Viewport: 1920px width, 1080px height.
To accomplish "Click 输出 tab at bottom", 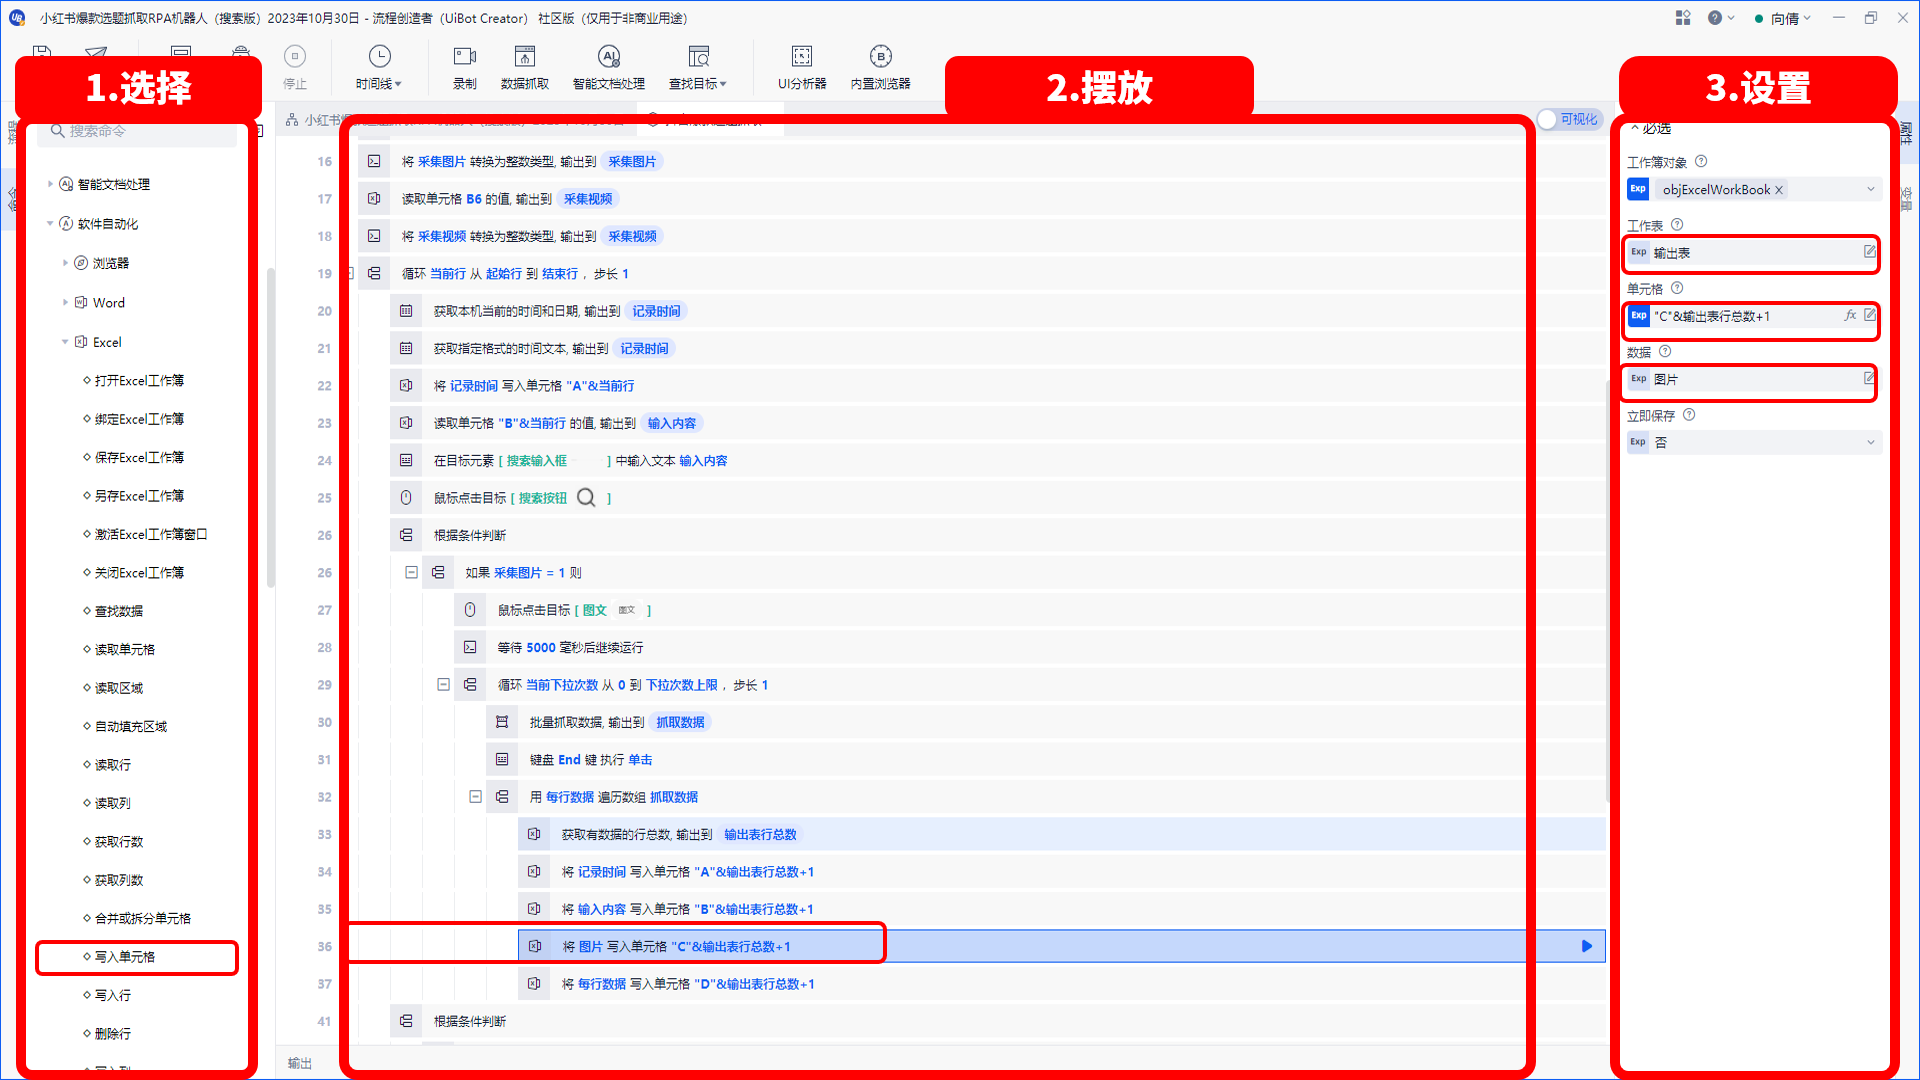I will [295, 1062].
